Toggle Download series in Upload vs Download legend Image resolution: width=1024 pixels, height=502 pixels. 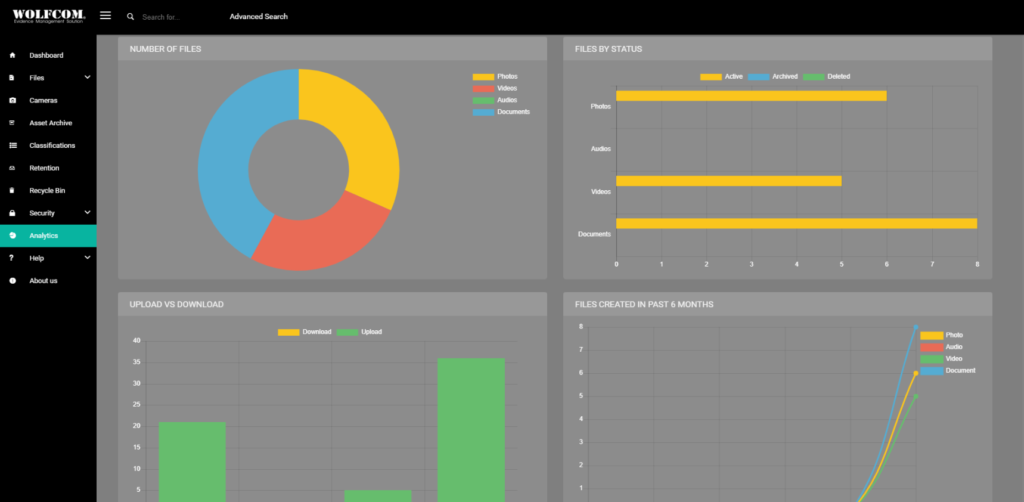[x=304, y=332]
